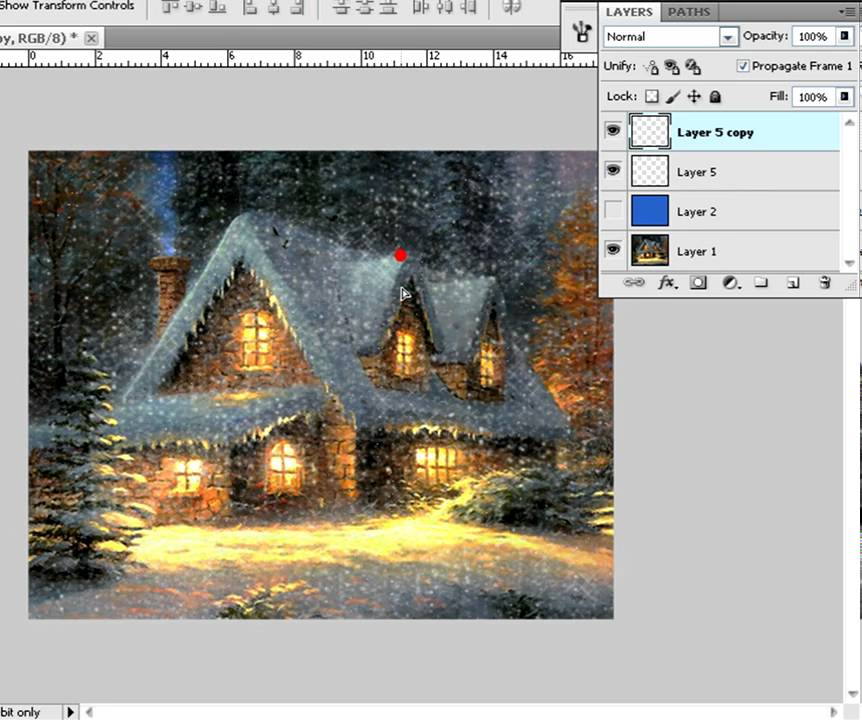Click the Fill 100% value field

click(x=814, y=97)
